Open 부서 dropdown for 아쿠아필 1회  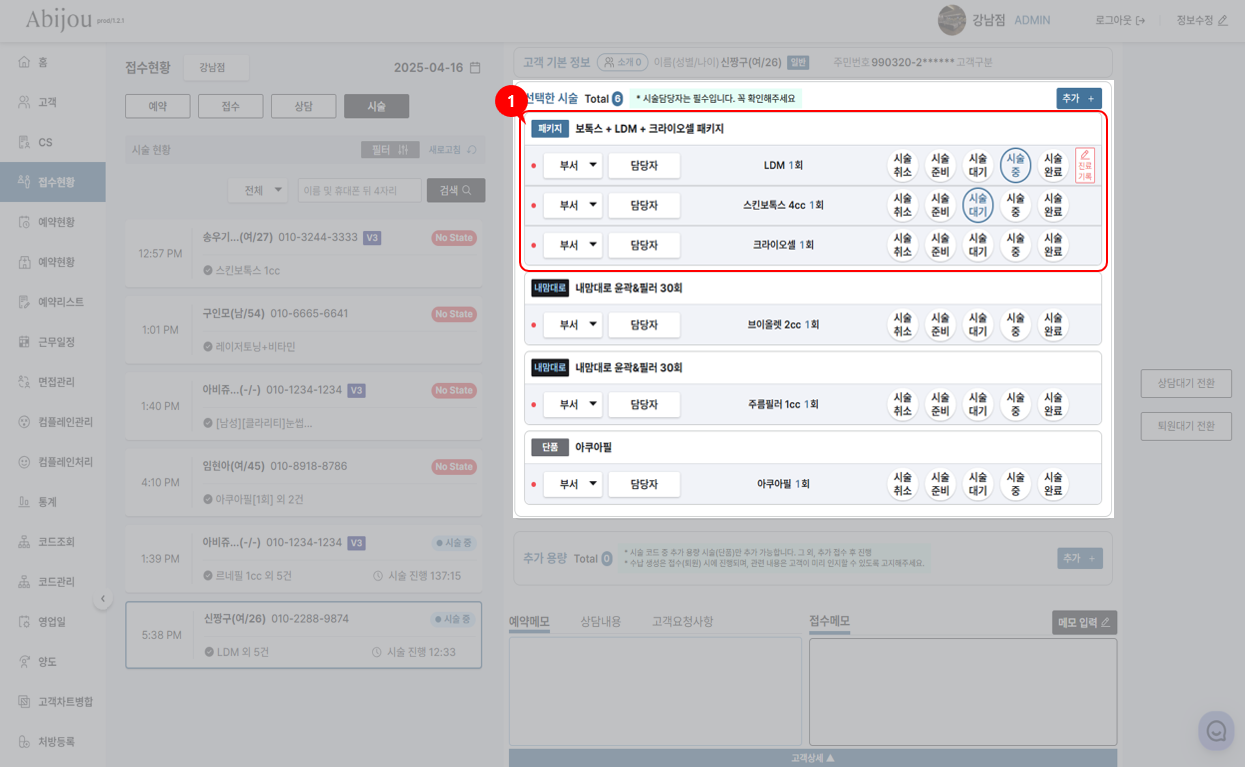pos(573,484)
